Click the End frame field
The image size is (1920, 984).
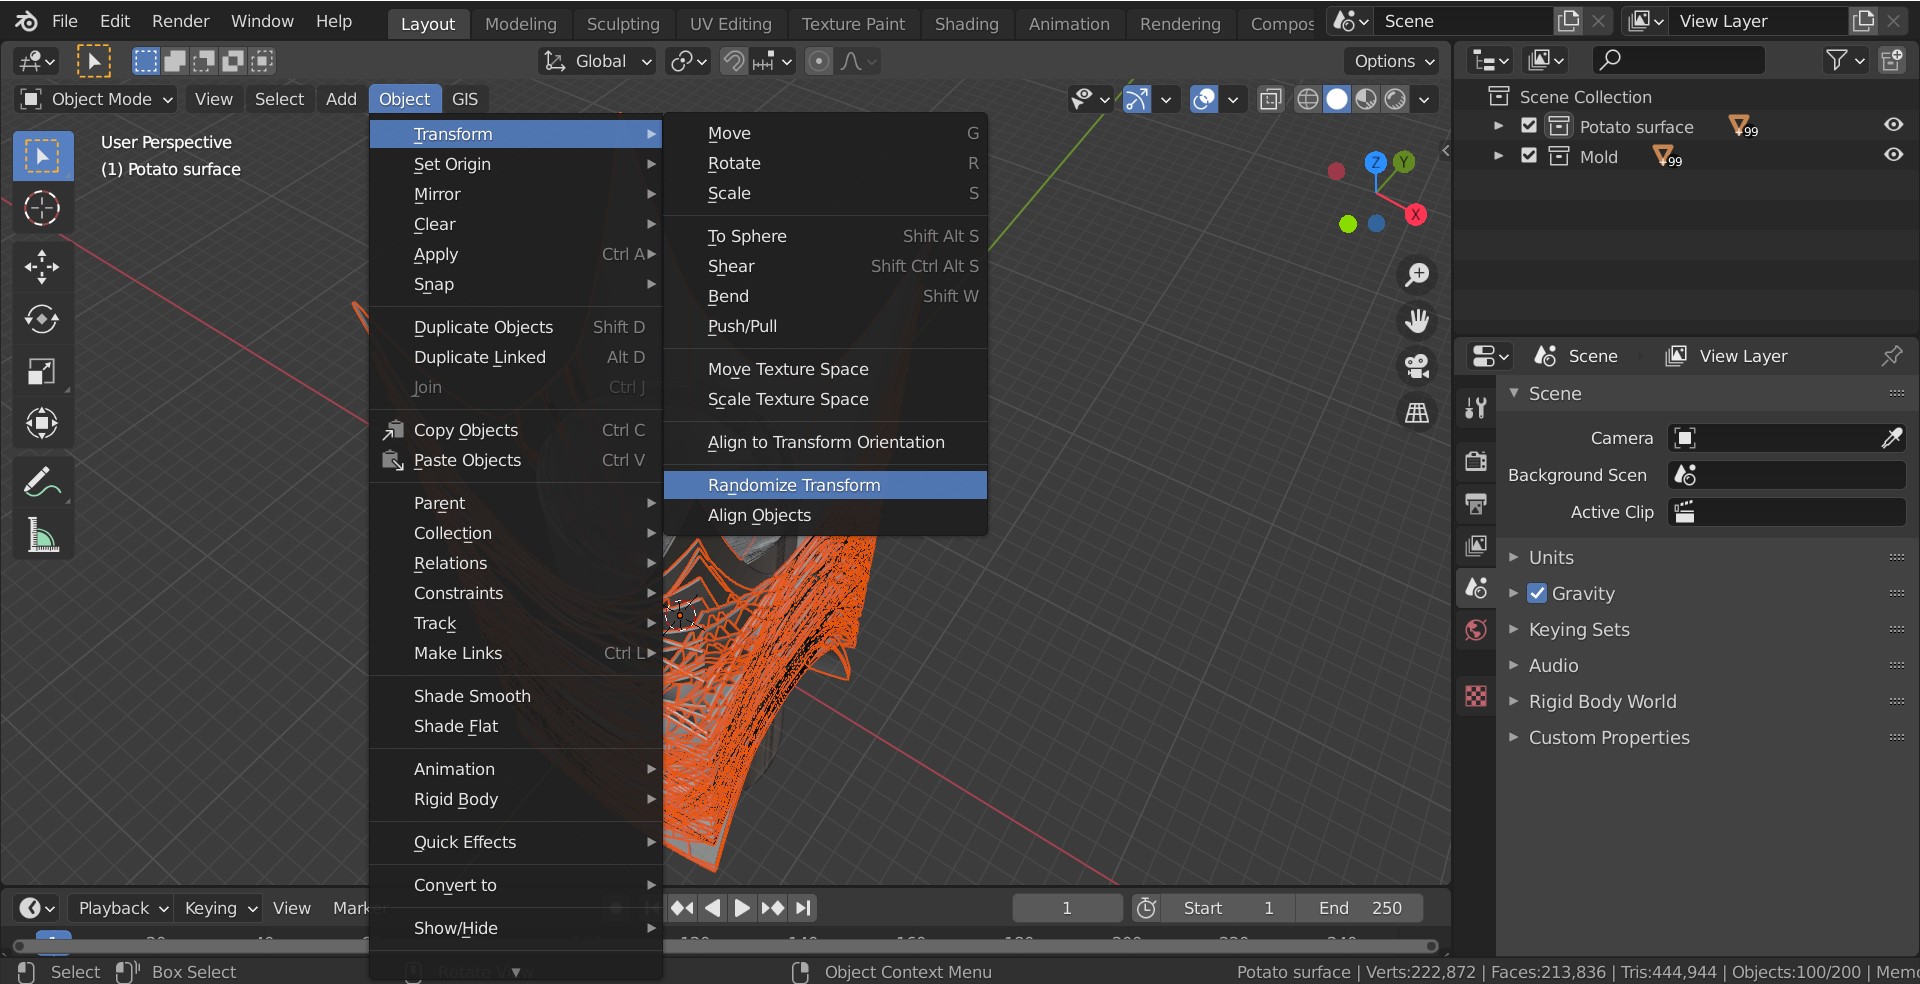pos(1360,908)
